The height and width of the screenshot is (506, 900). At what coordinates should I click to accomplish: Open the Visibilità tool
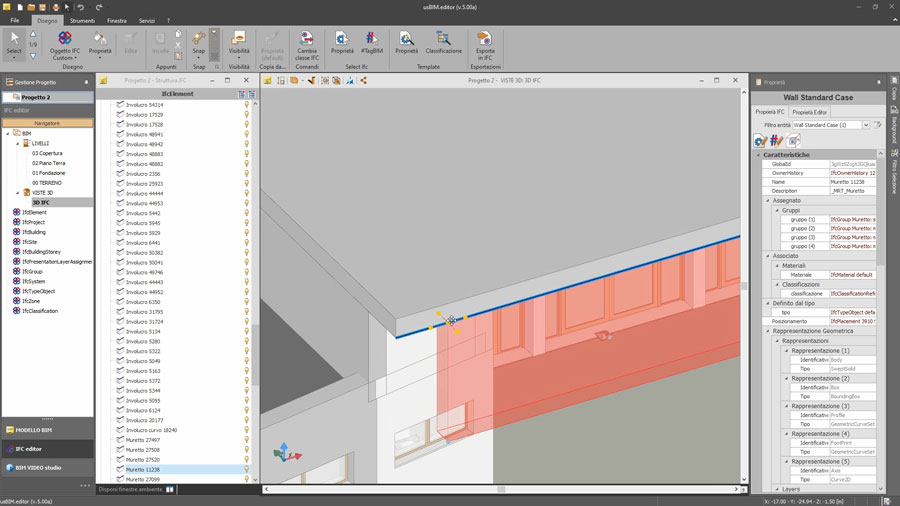tap(239, 44)
